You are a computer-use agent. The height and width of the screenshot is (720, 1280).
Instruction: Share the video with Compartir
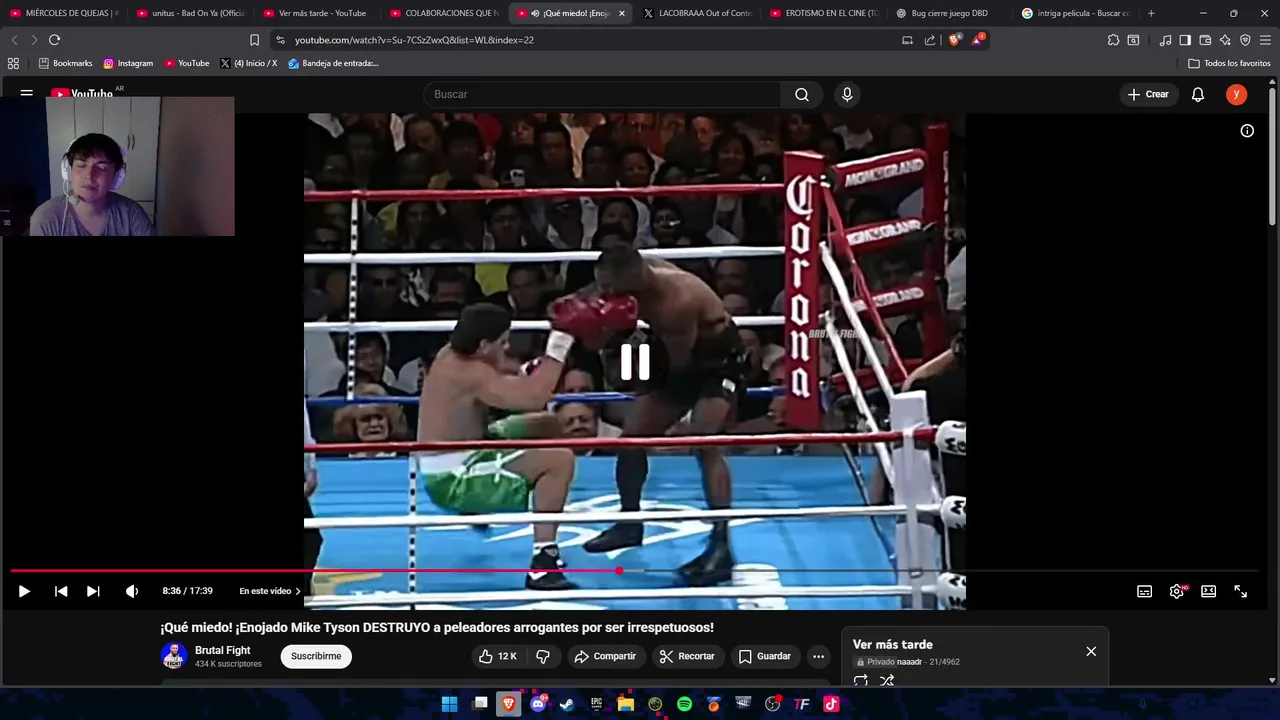point(605,656)
